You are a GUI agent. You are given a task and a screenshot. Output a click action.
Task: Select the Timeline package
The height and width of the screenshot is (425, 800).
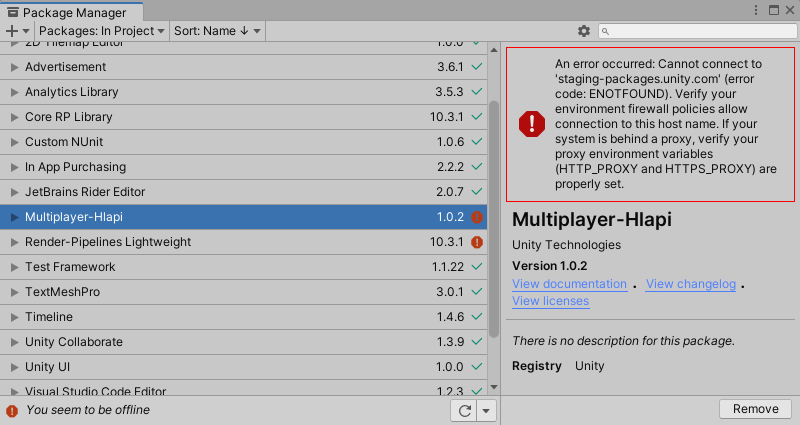click(x=243, y=317)
